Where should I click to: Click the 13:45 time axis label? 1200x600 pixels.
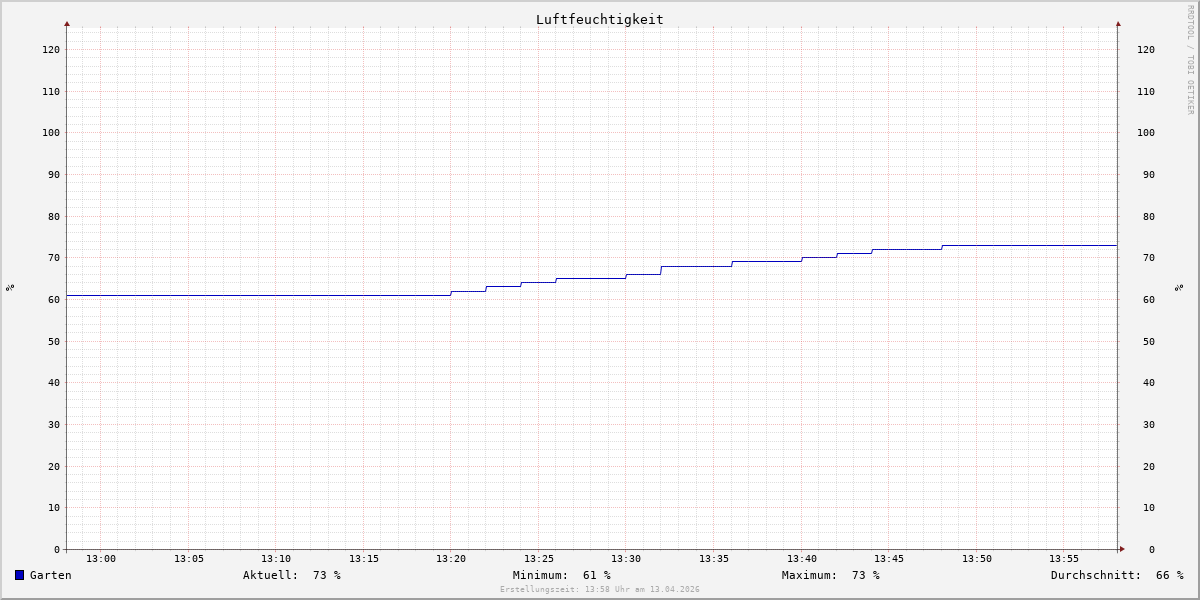(889, 559)
